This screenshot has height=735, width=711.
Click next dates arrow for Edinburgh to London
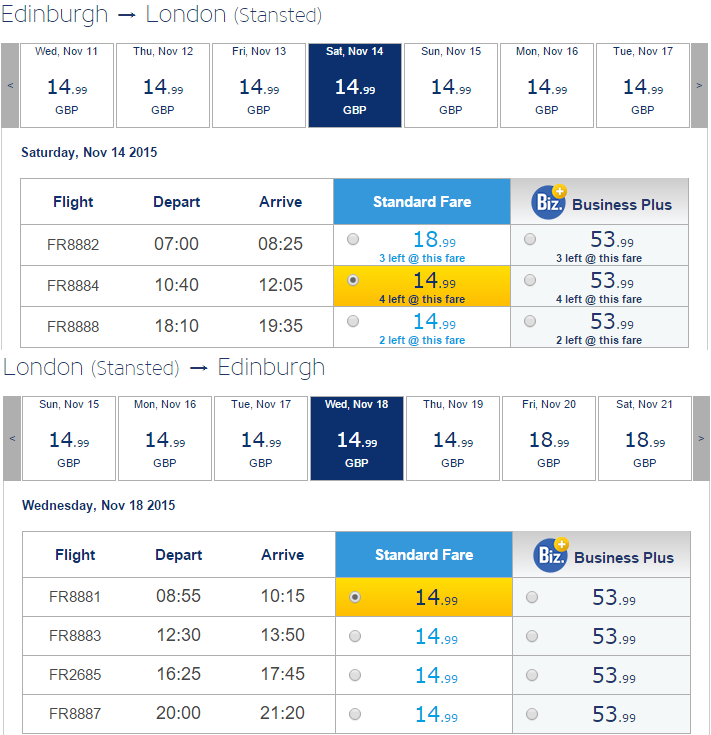(699, 85)
